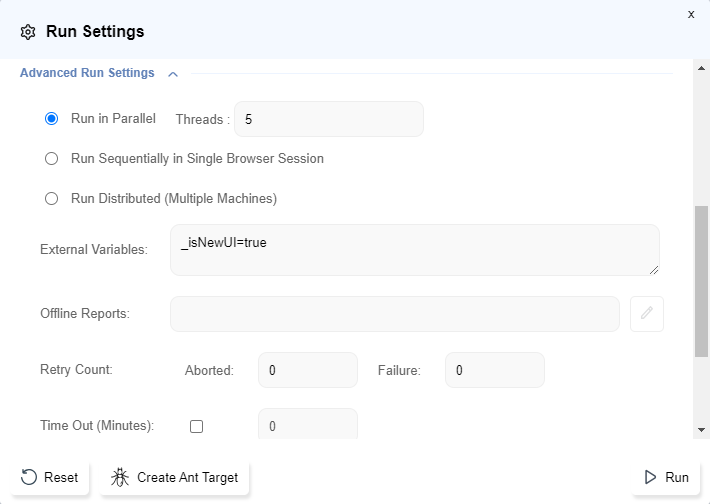Click the Reset circular arrow icon
710x504 pixels.
(30, 477)
